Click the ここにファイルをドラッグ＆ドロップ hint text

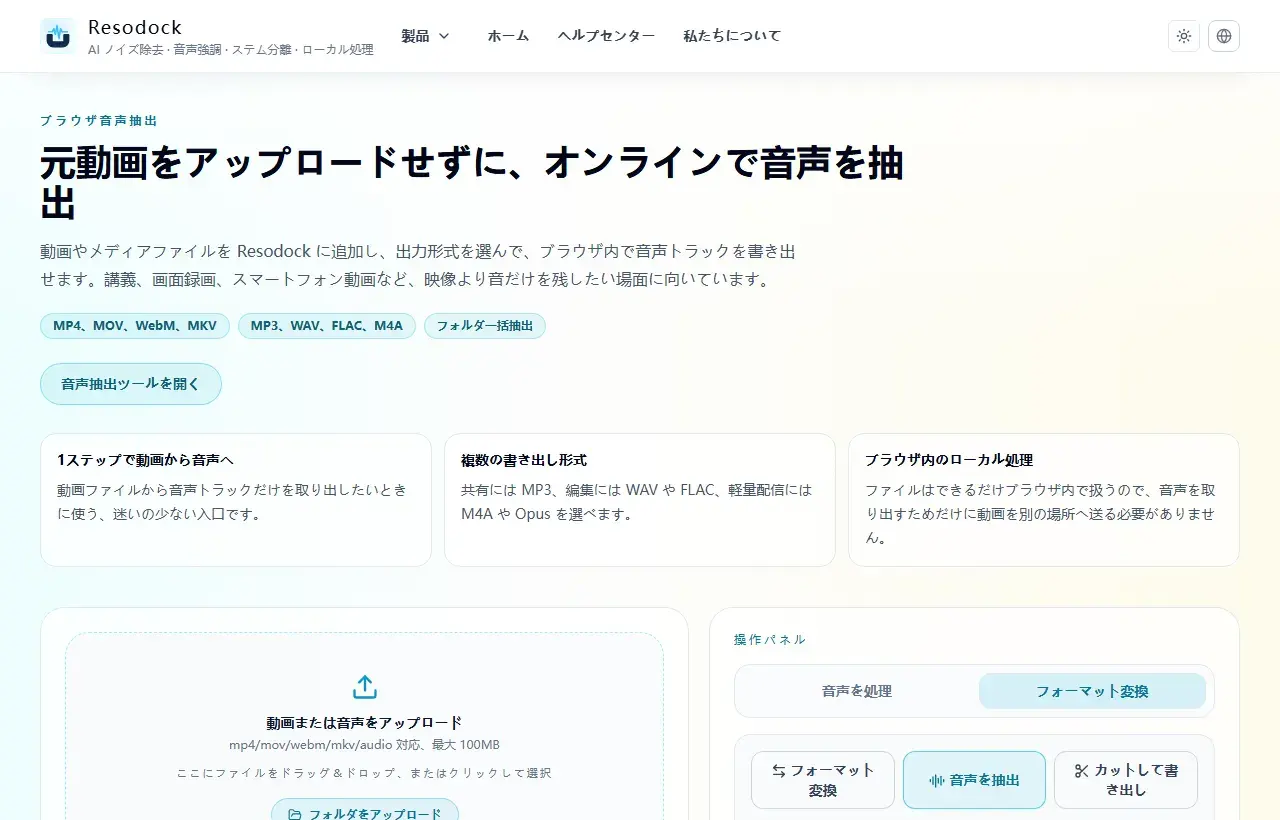(x=365, y=773)
